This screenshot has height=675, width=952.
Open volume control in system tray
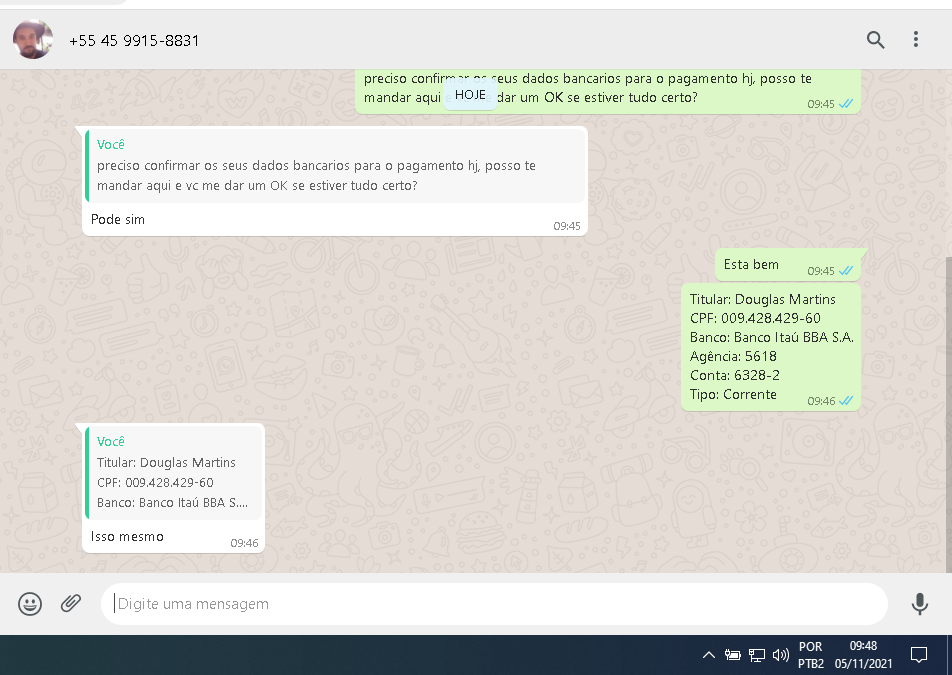781,655
